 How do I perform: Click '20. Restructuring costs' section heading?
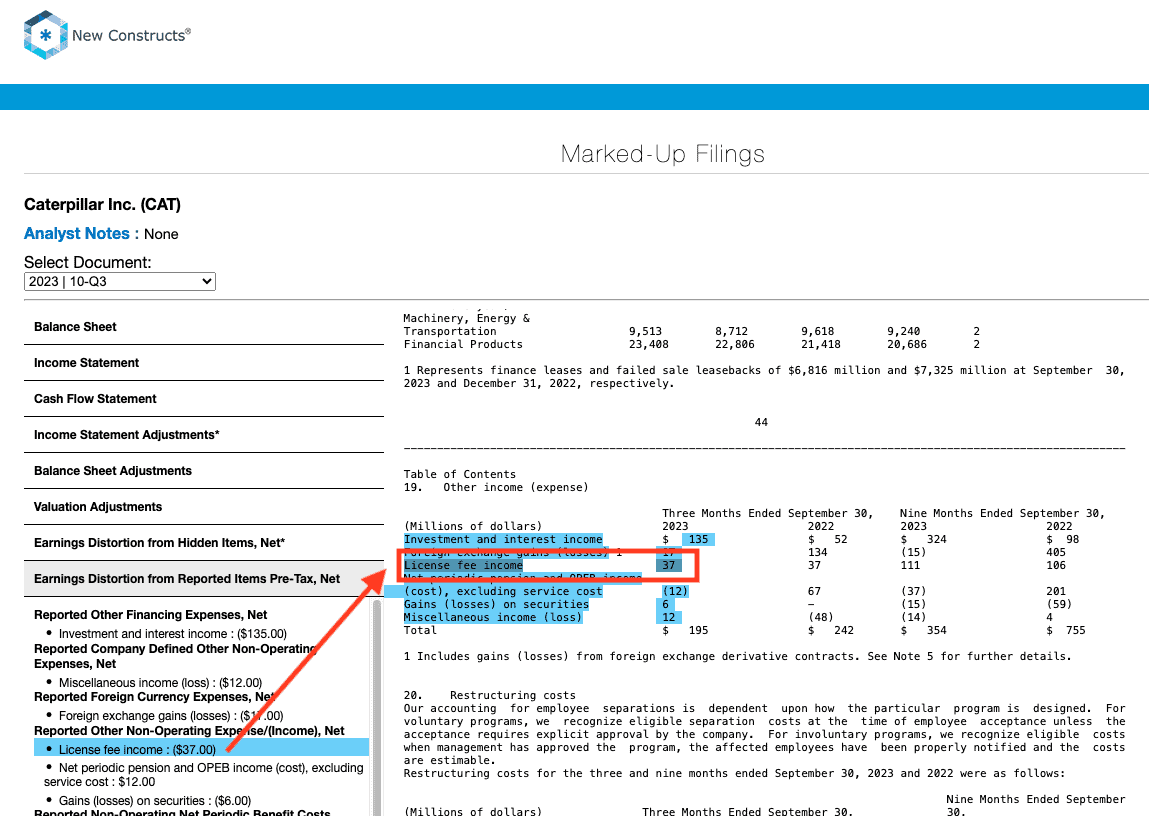pyautogui.click(x=489, y=695)
